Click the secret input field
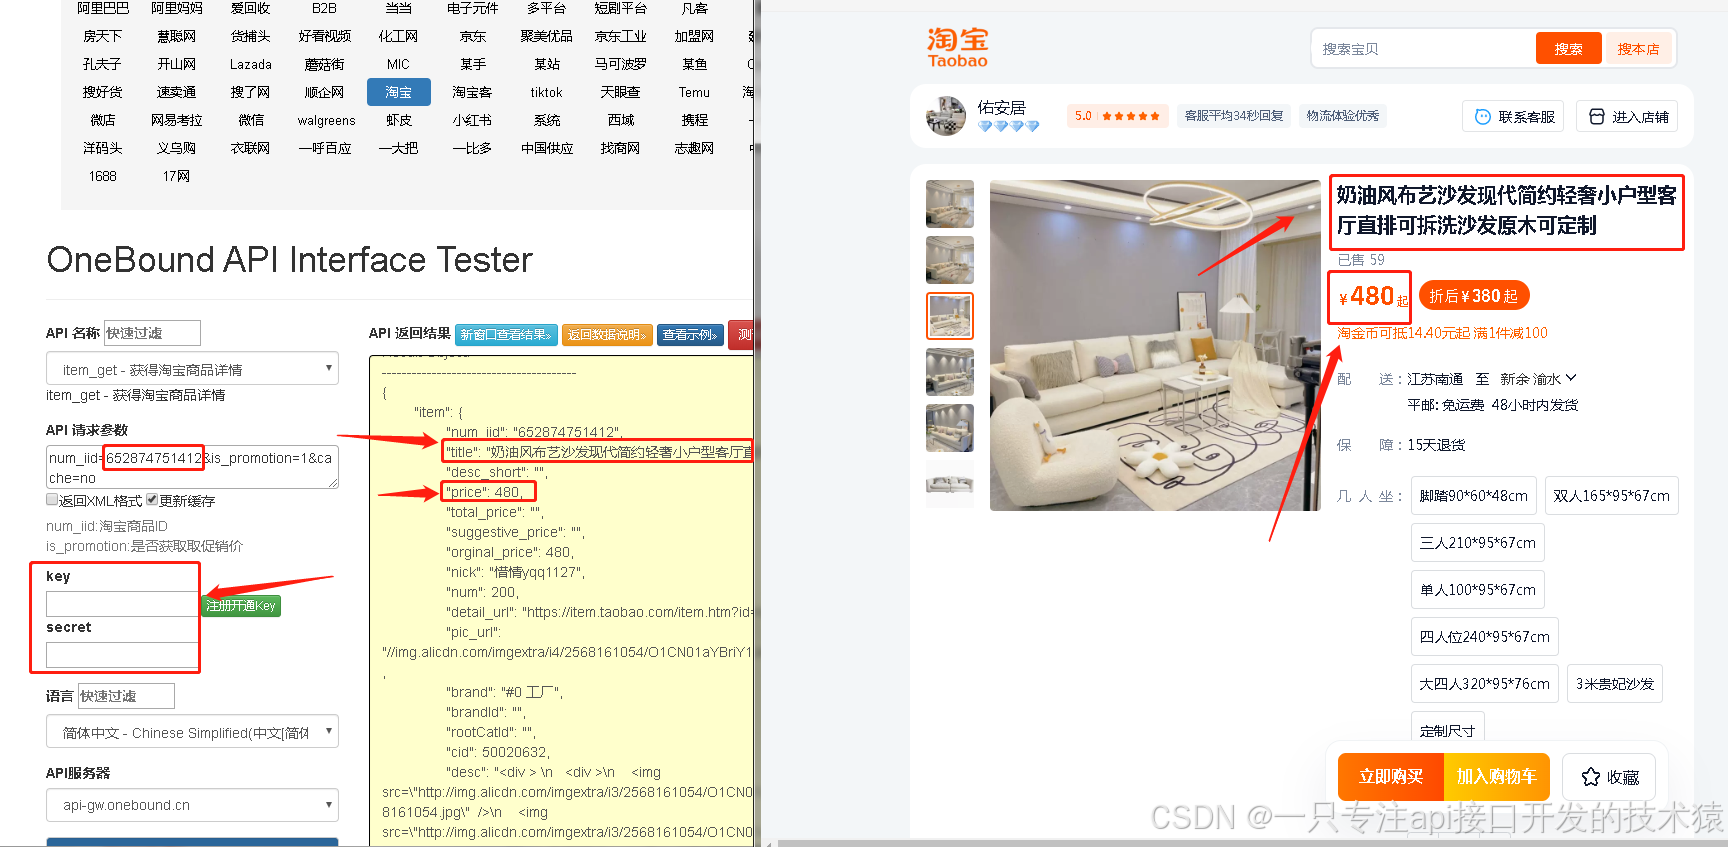 [x=122, y=655]
